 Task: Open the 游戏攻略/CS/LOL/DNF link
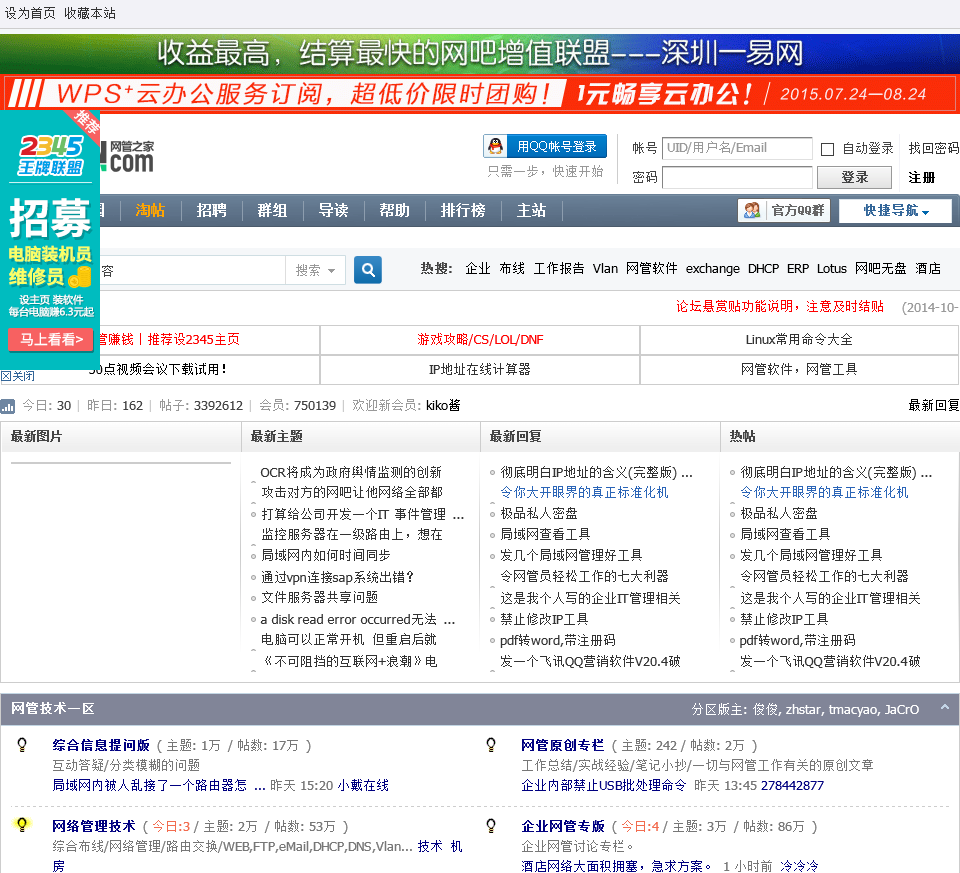[x=480, y=340]
